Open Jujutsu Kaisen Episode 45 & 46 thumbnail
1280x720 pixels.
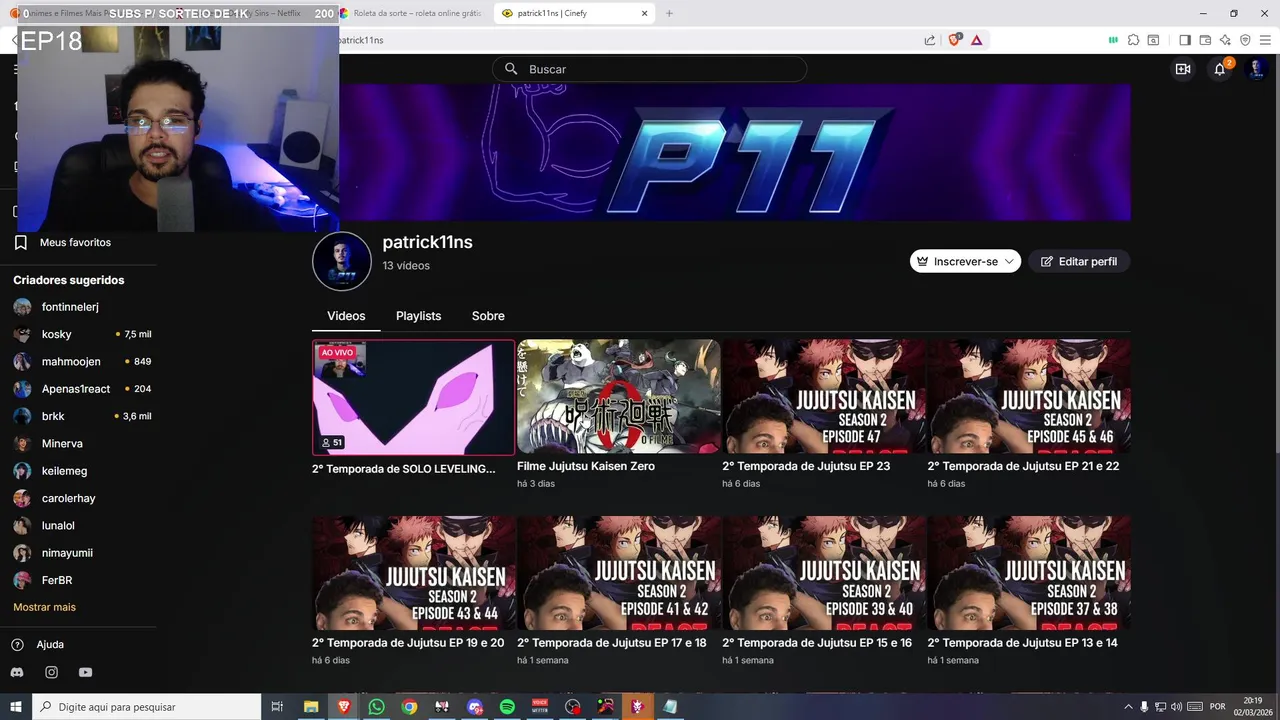[x=1029, y=397]
